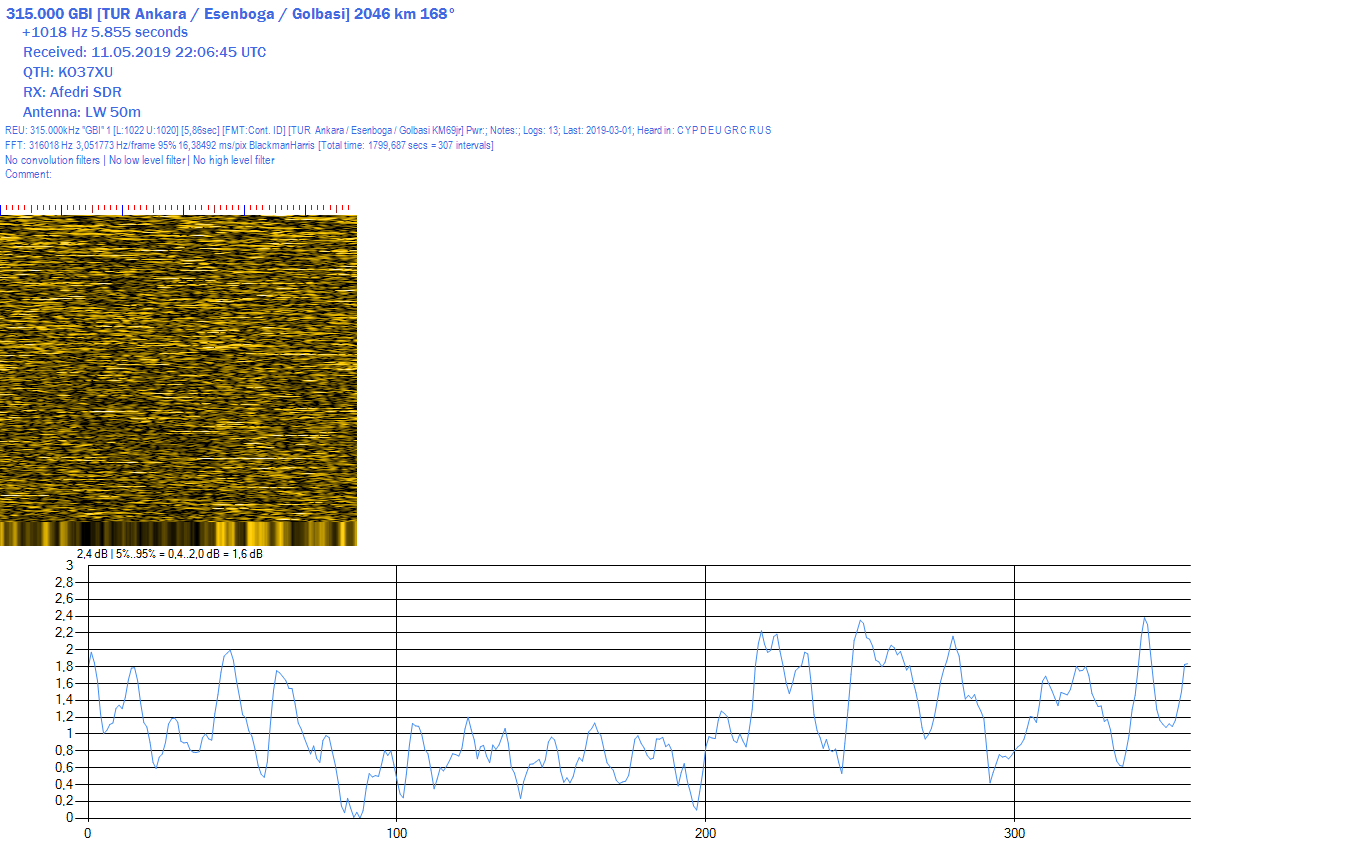The image size is (1366, 850).
Task: Click the "1,8" y-axis label
Action: point(64,666)
